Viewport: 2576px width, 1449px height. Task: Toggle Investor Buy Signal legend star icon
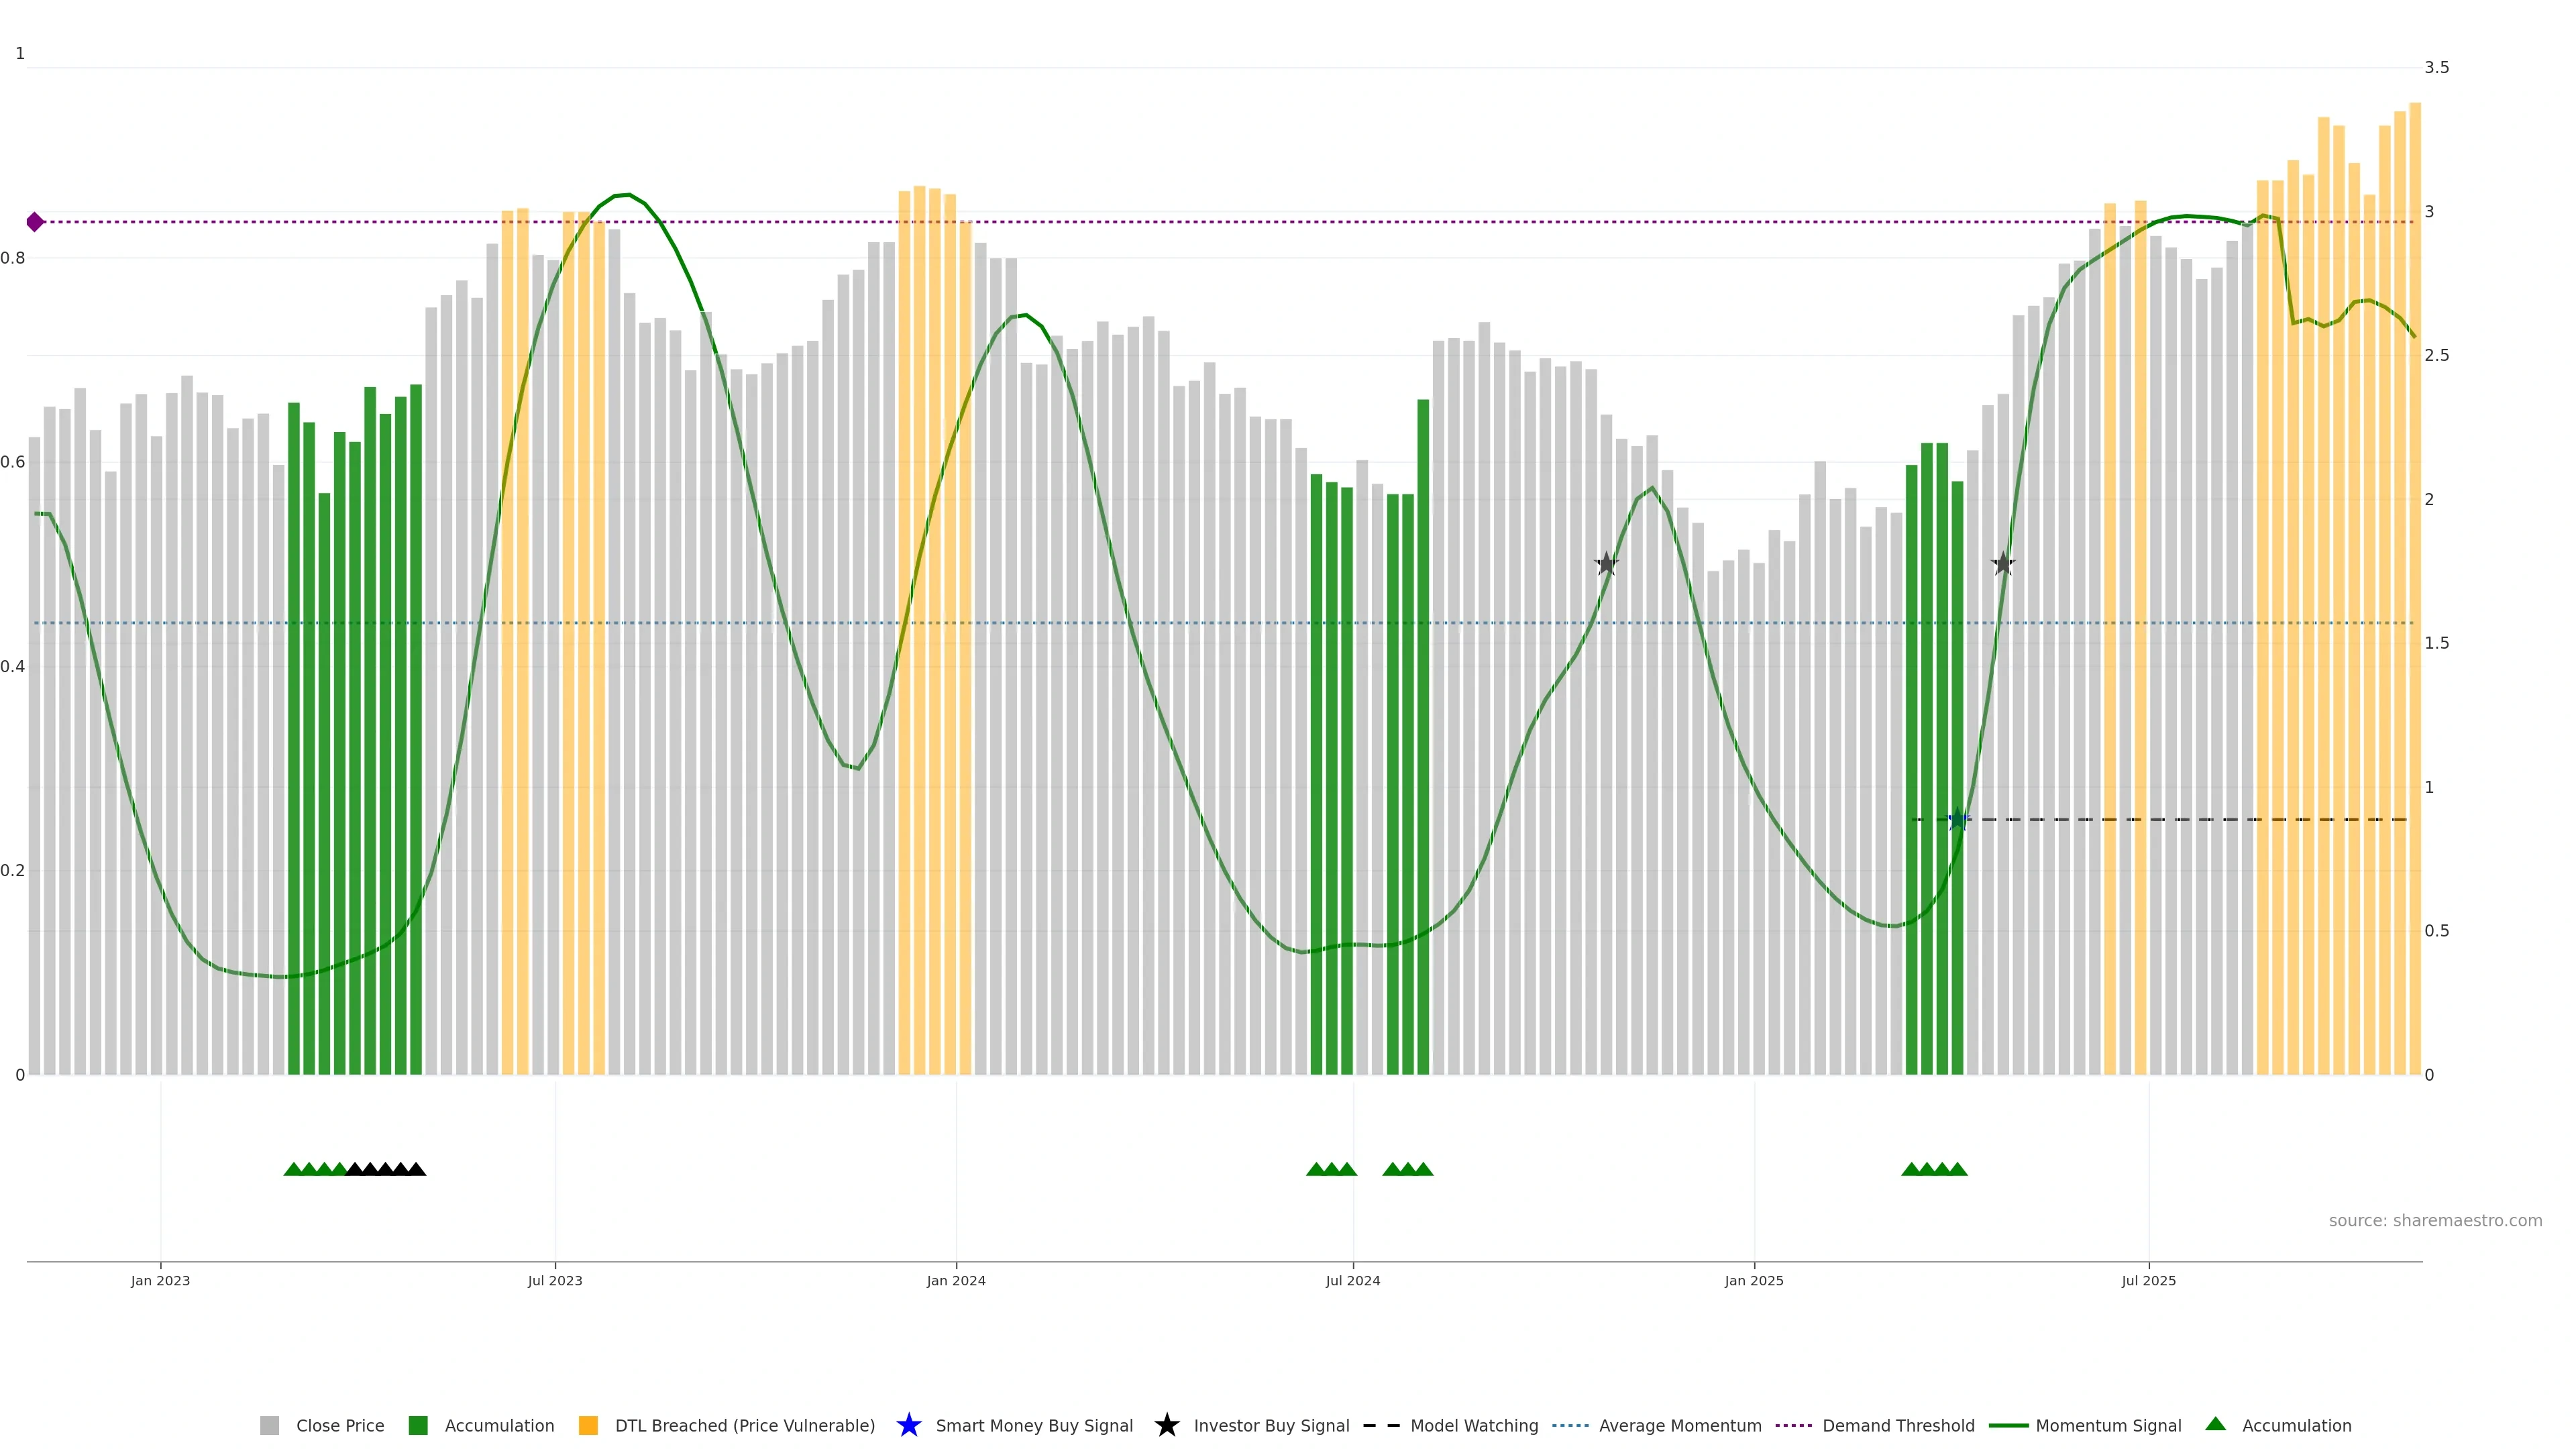(x=1166, y=1426)
